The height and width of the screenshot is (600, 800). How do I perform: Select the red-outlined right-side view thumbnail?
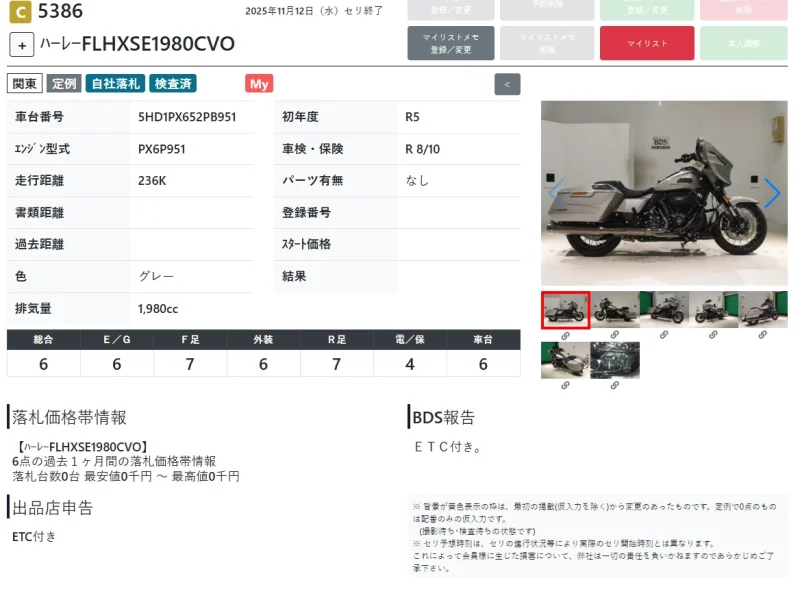click(x=565, y=310)
